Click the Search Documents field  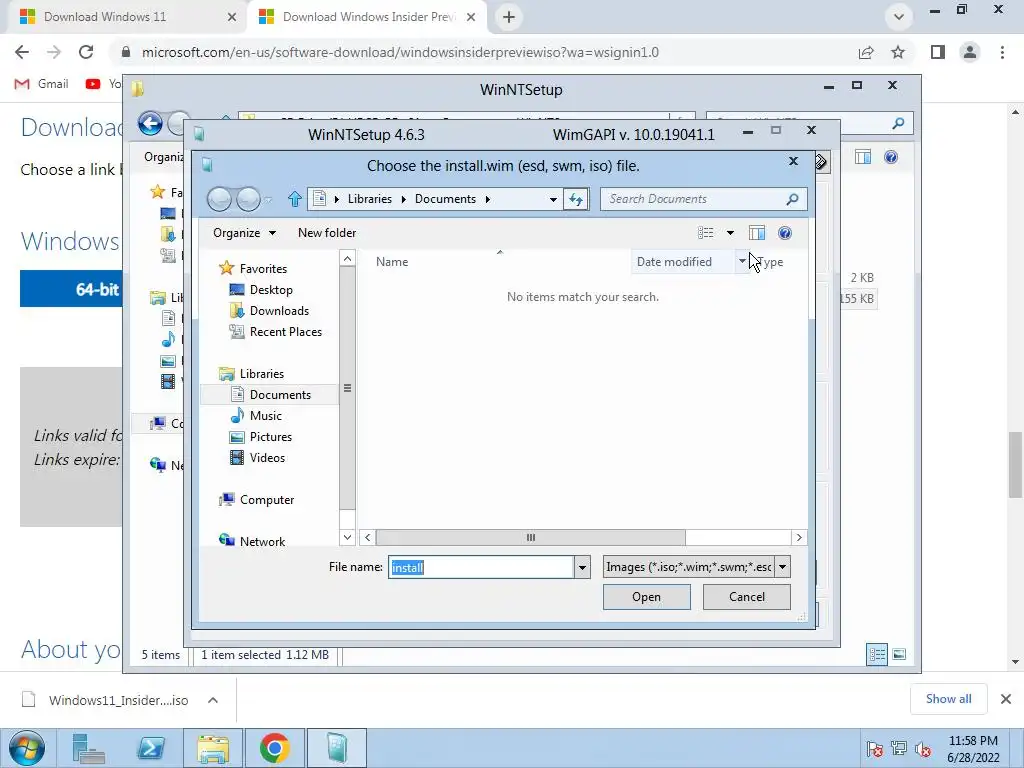point(692,199)
